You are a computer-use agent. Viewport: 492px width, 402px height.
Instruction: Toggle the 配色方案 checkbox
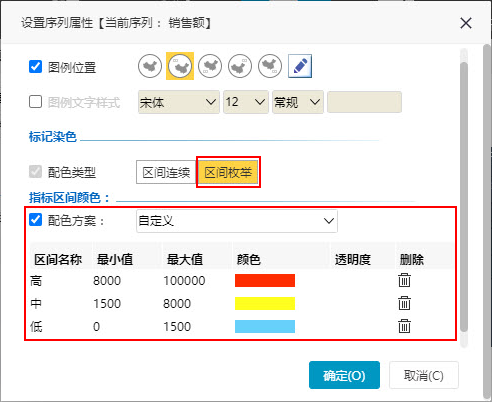pos(35,220)
